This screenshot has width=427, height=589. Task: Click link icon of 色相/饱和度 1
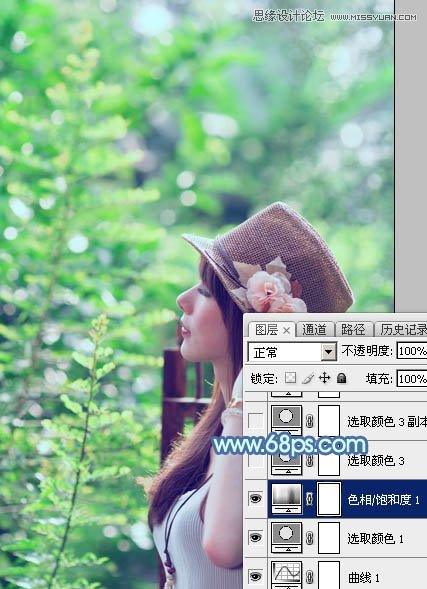(x=309, y=499)
